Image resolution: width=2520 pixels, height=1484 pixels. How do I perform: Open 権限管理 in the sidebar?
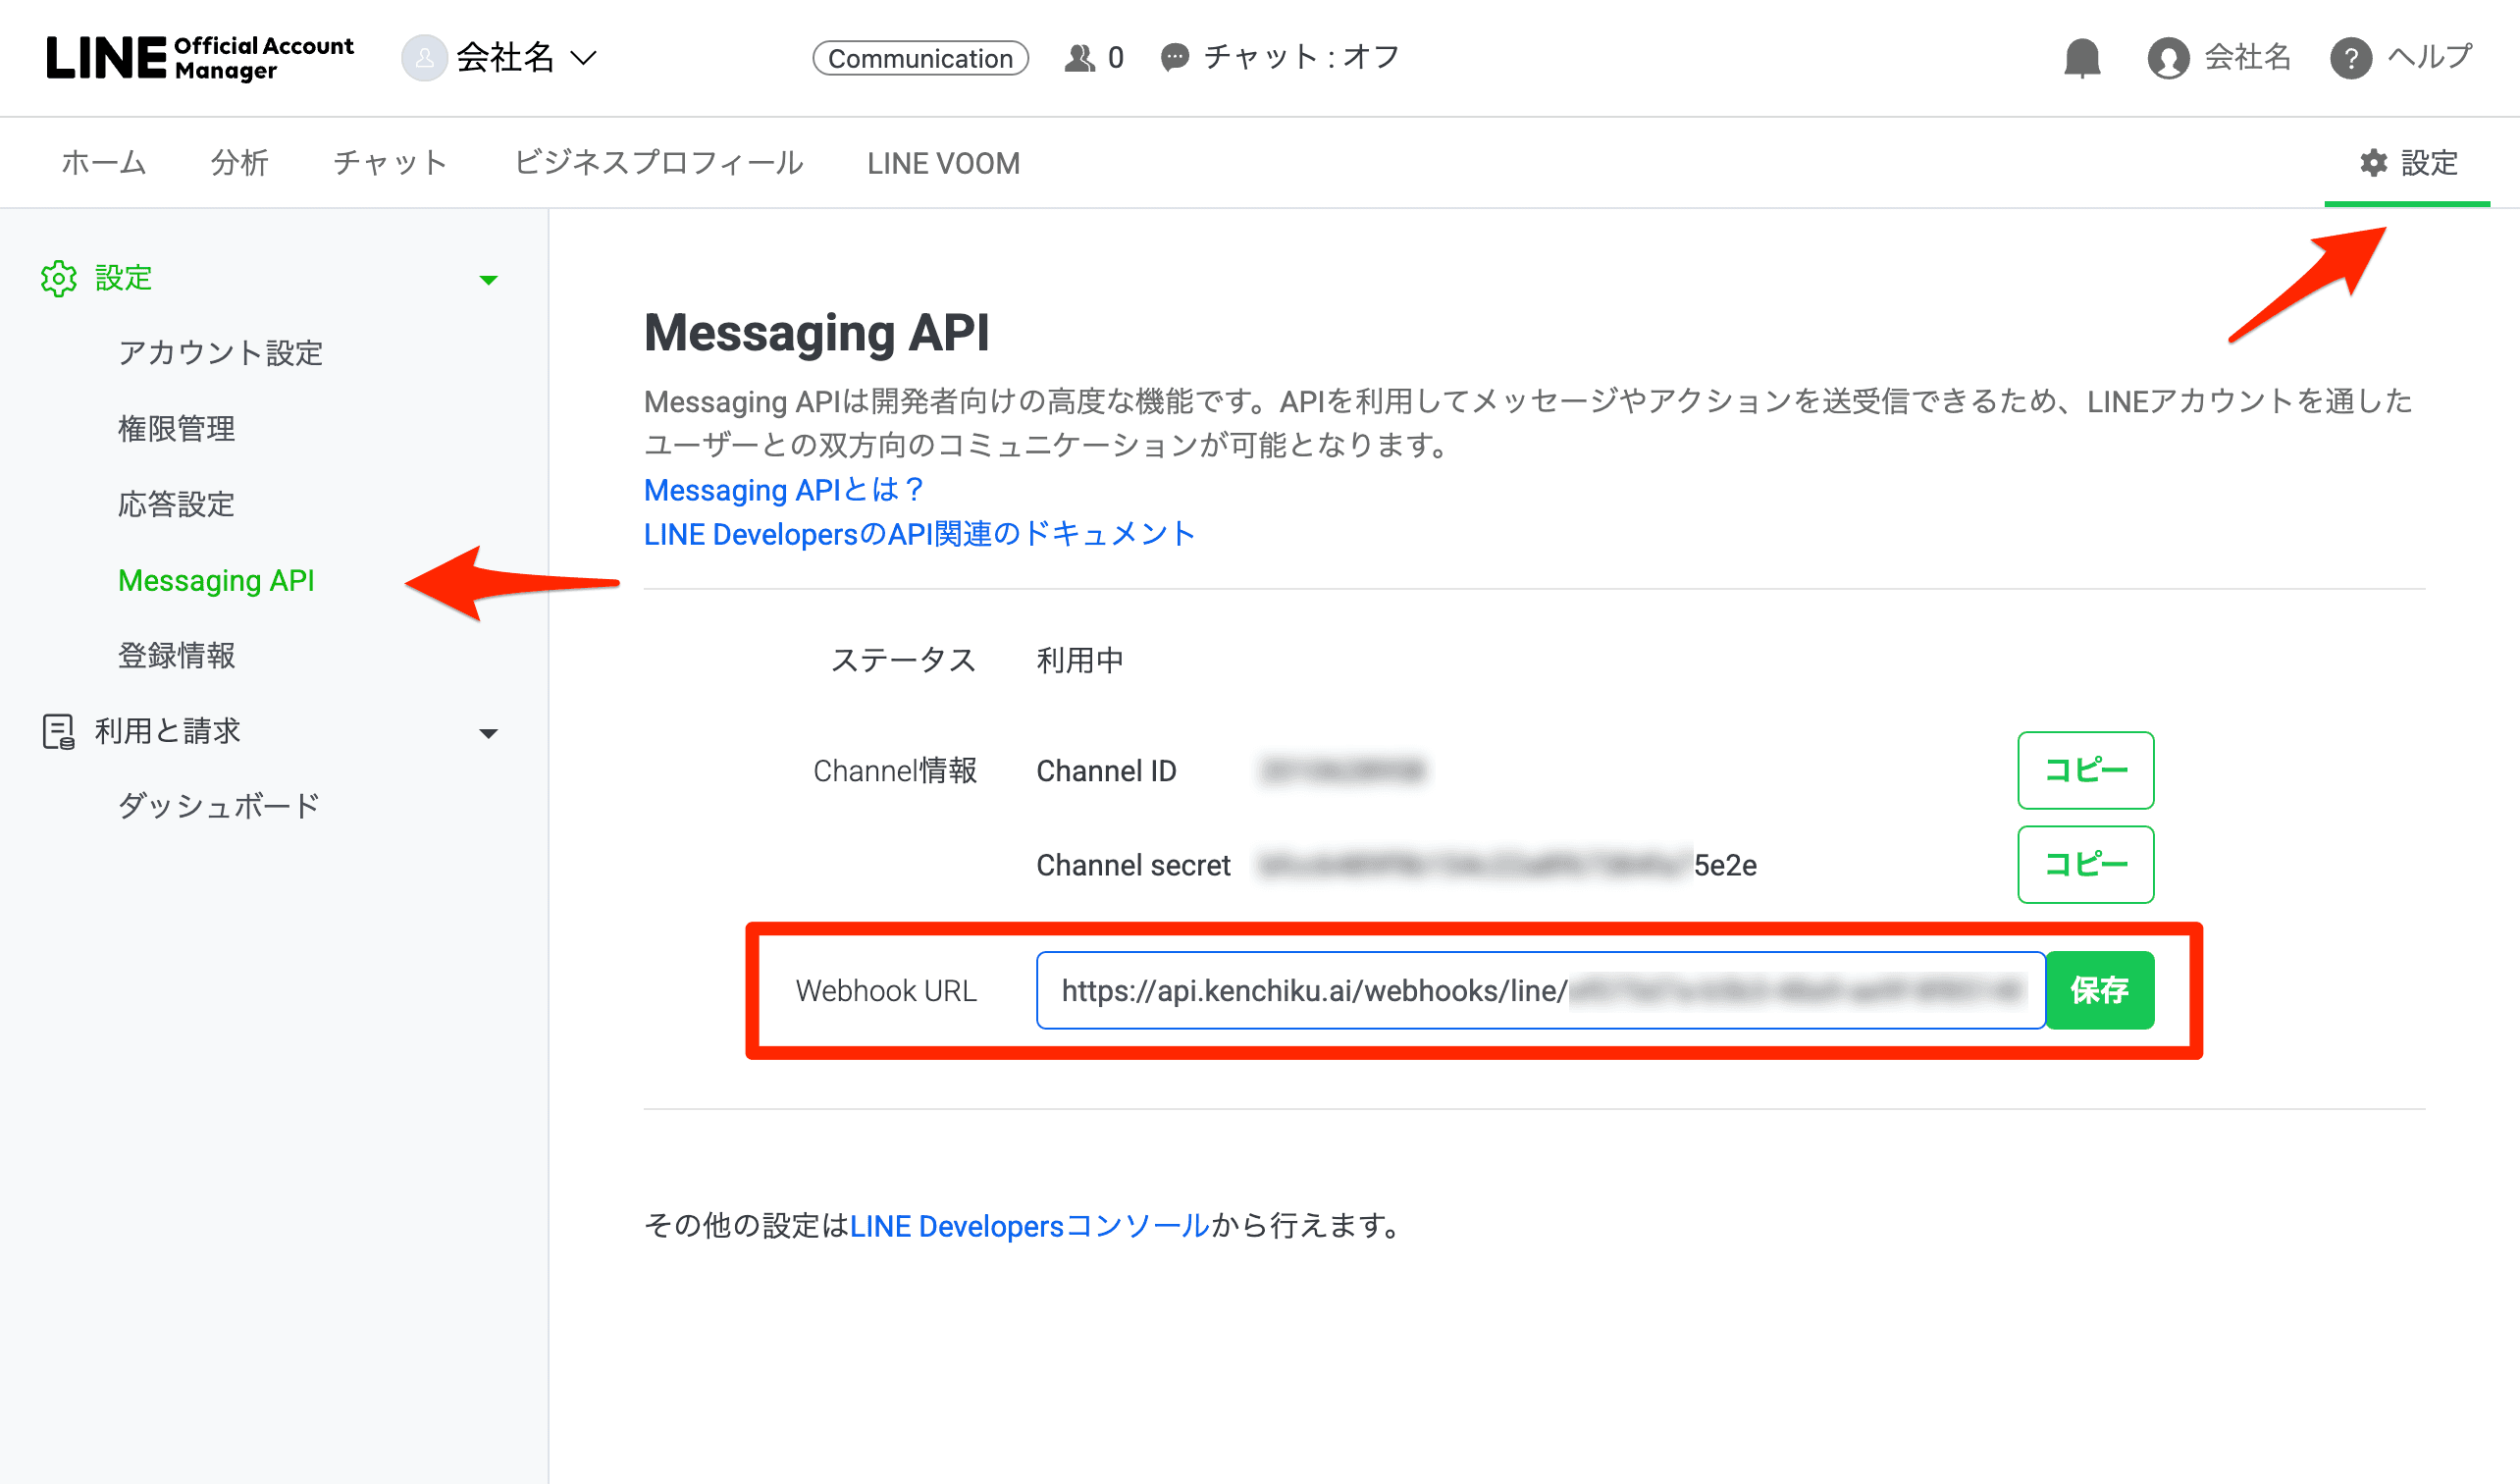point(176,429)
